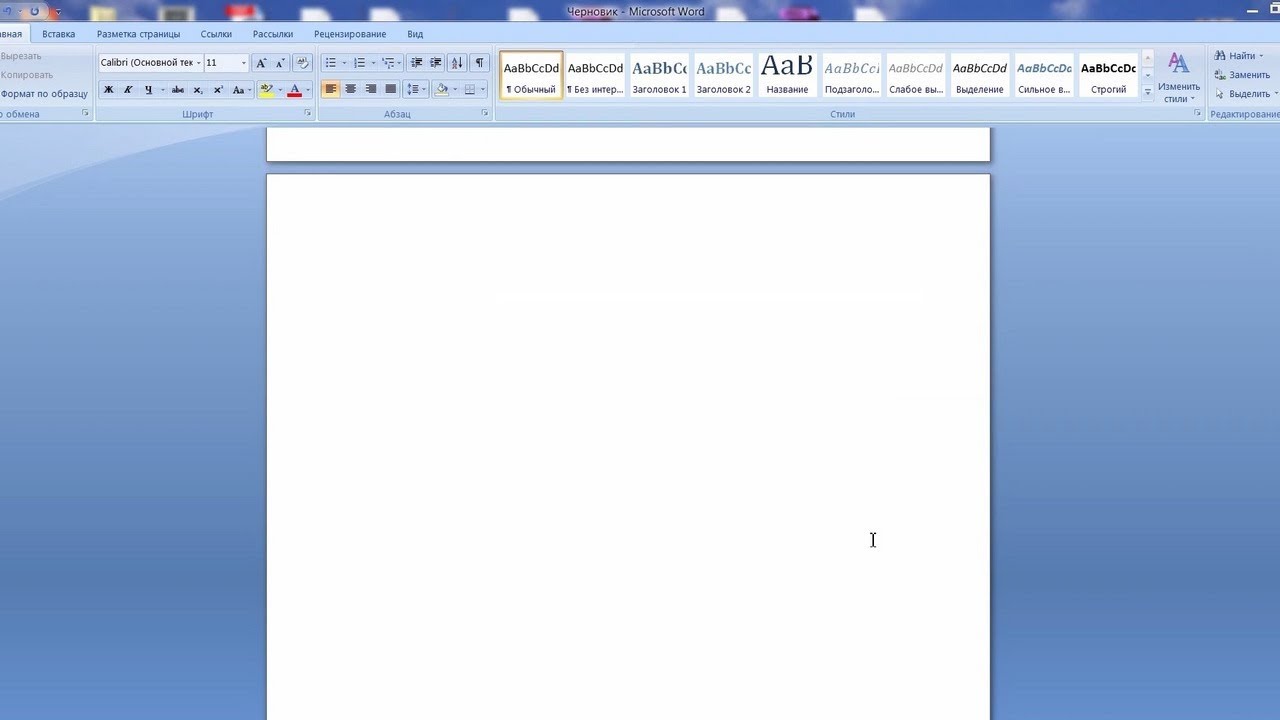Toggle subscript x₂ formatting
1280x720 pixels.
(198, 90)
